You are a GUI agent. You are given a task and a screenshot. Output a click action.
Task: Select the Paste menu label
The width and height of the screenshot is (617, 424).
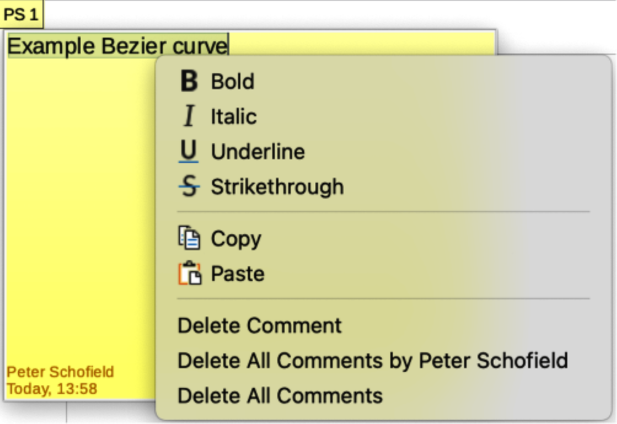(x=237, y=273)
